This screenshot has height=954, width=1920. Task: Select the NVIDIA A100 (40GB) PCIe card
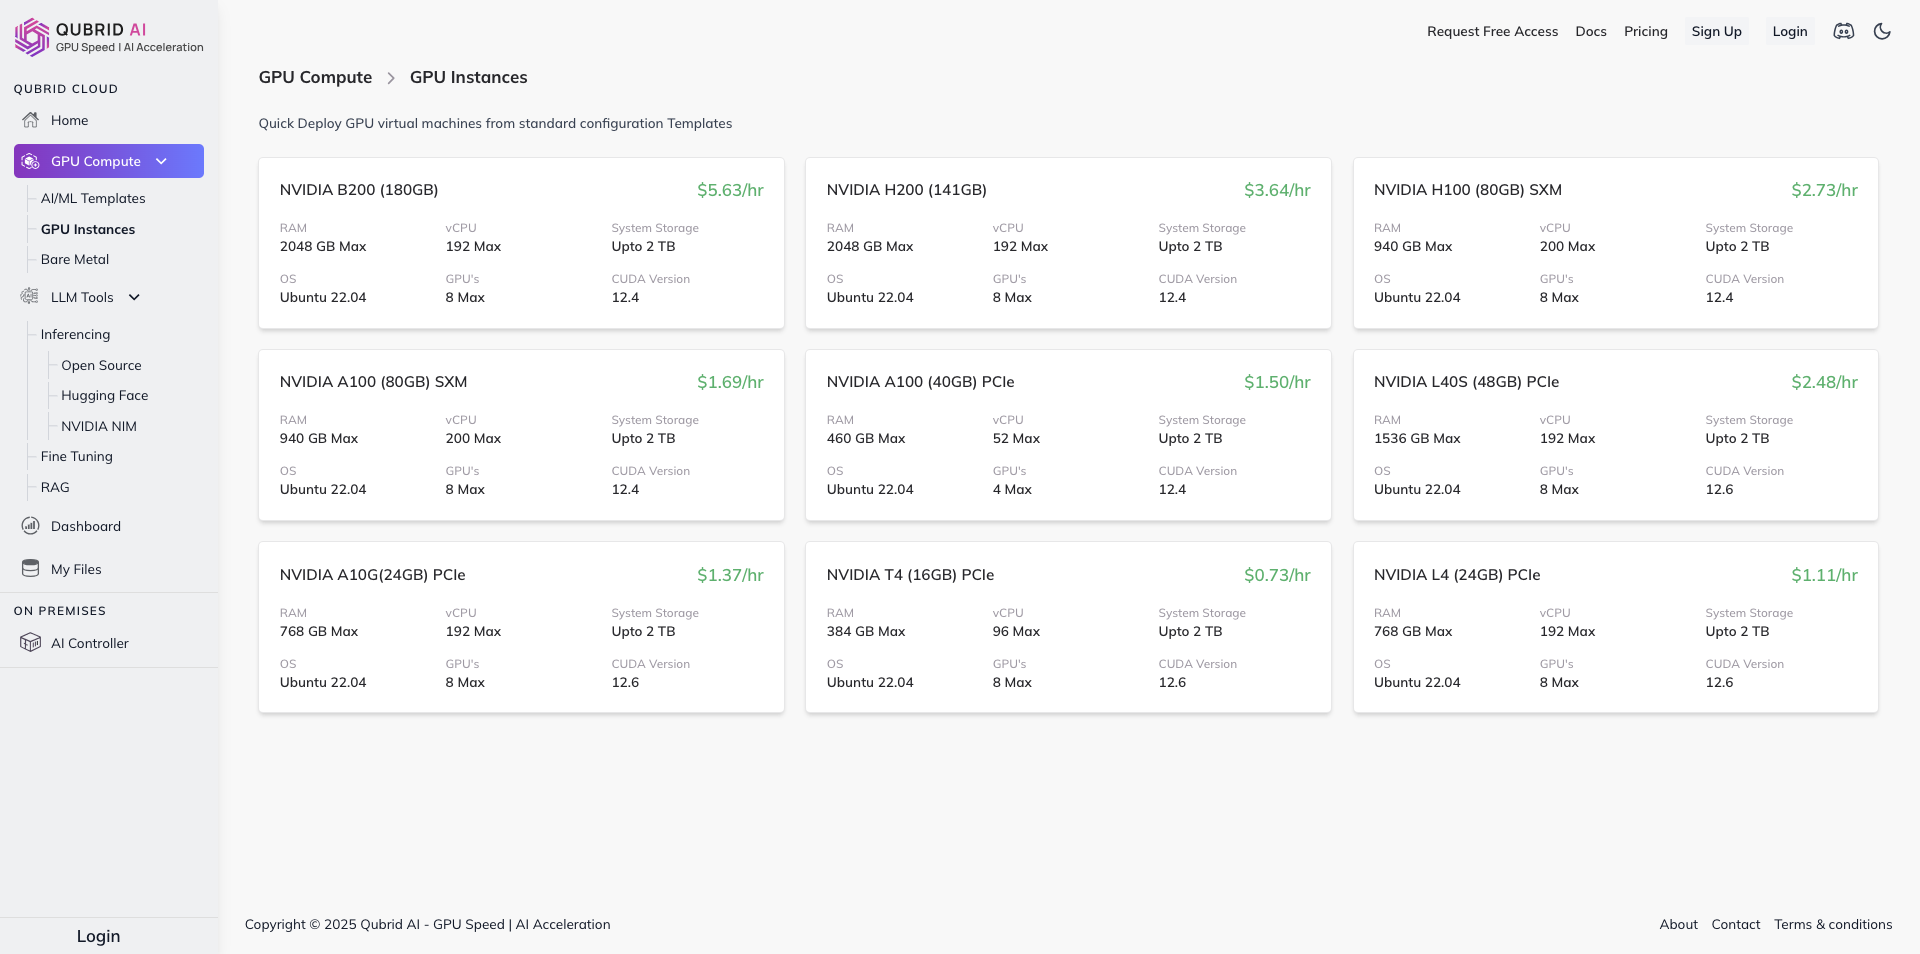1068,435
